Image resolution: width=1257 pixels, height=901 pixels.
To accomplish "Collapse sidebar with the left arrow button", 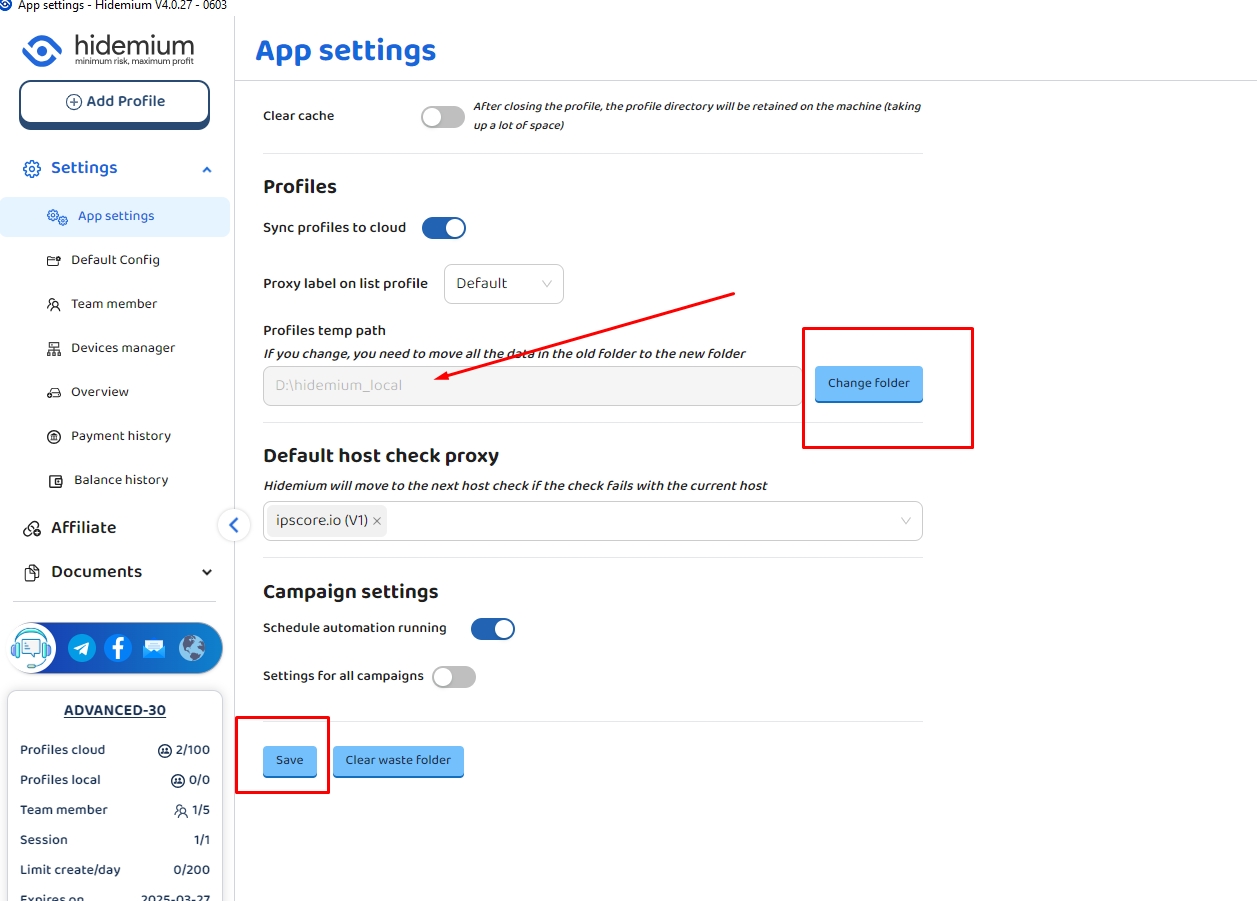I will [234, 524].
